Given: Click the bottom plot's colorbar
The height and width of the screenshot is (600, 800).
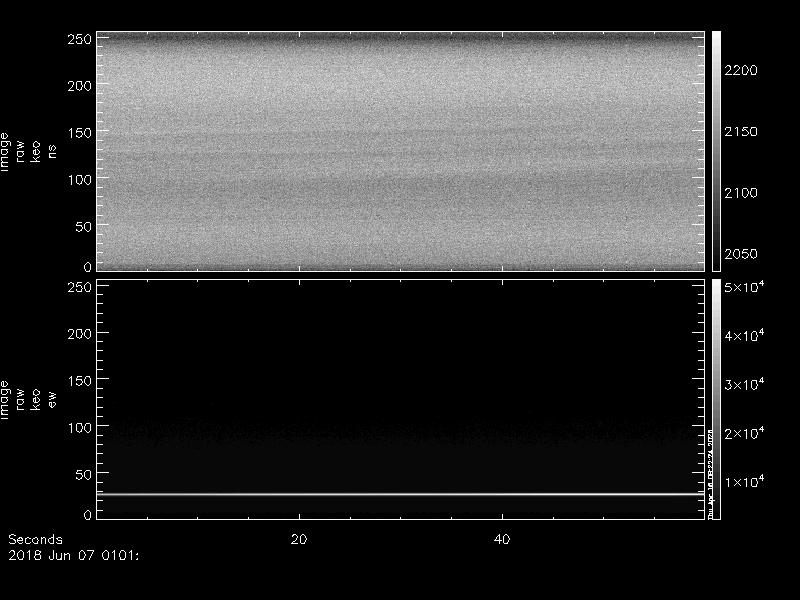Looking at the screenshot, I should pyautogui.click(x=716, y=398).
